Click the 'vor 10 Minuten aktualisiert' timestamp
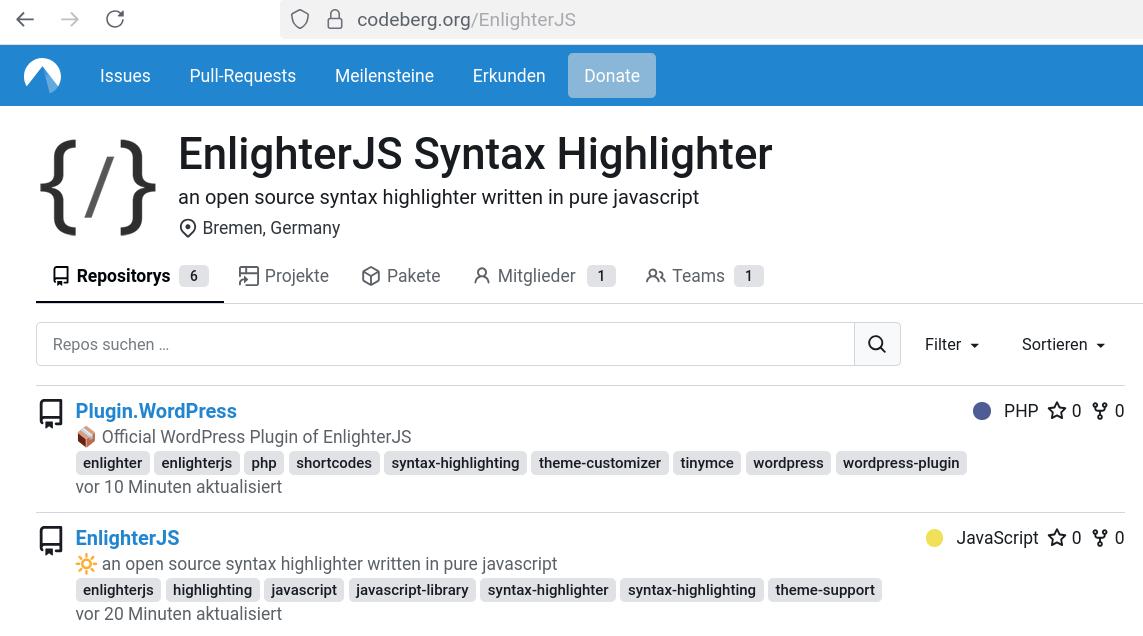The width and height of the screenshot is (1143, 636). coord(179,487)
